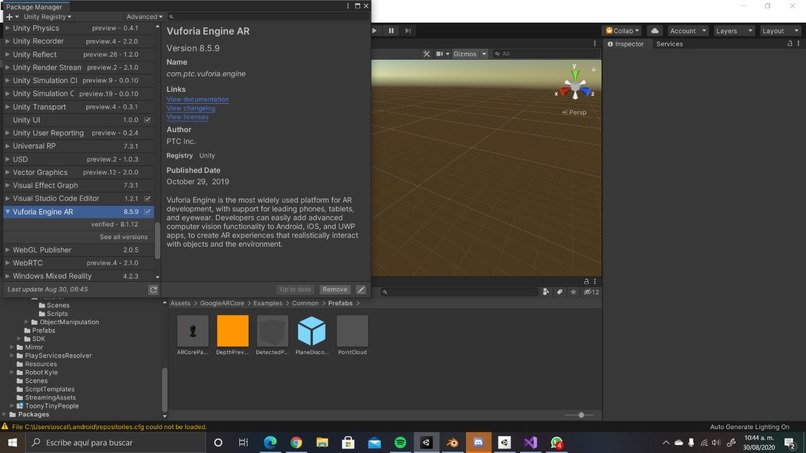Open the Unity Registry dropdown
This screenshot has height=453, width=806.
point(47,16)
